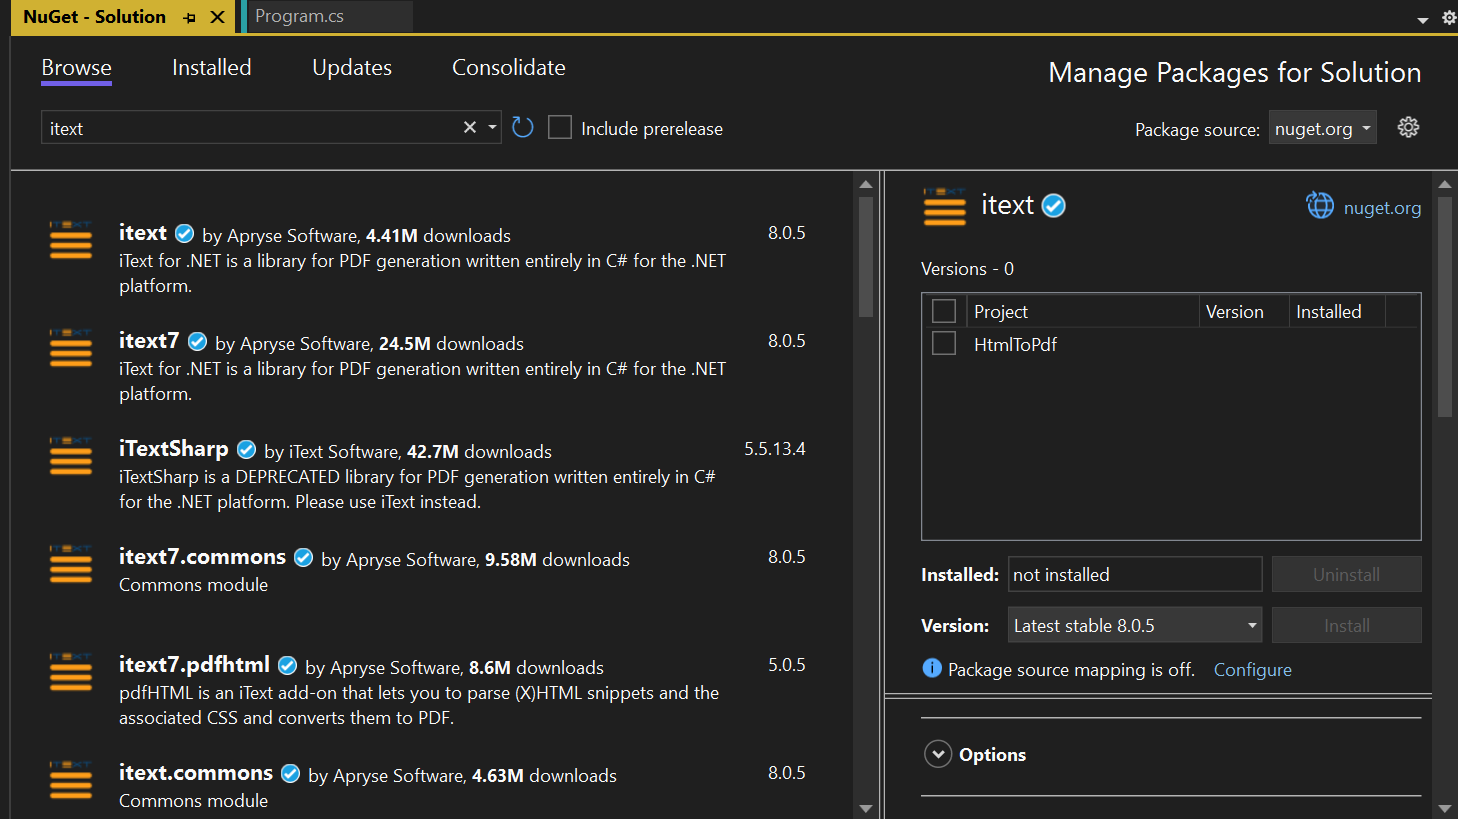Viewport: 1458px width, 819px height.
Task: Toggle select-all Project header checkbox
Action: (944, 311)
